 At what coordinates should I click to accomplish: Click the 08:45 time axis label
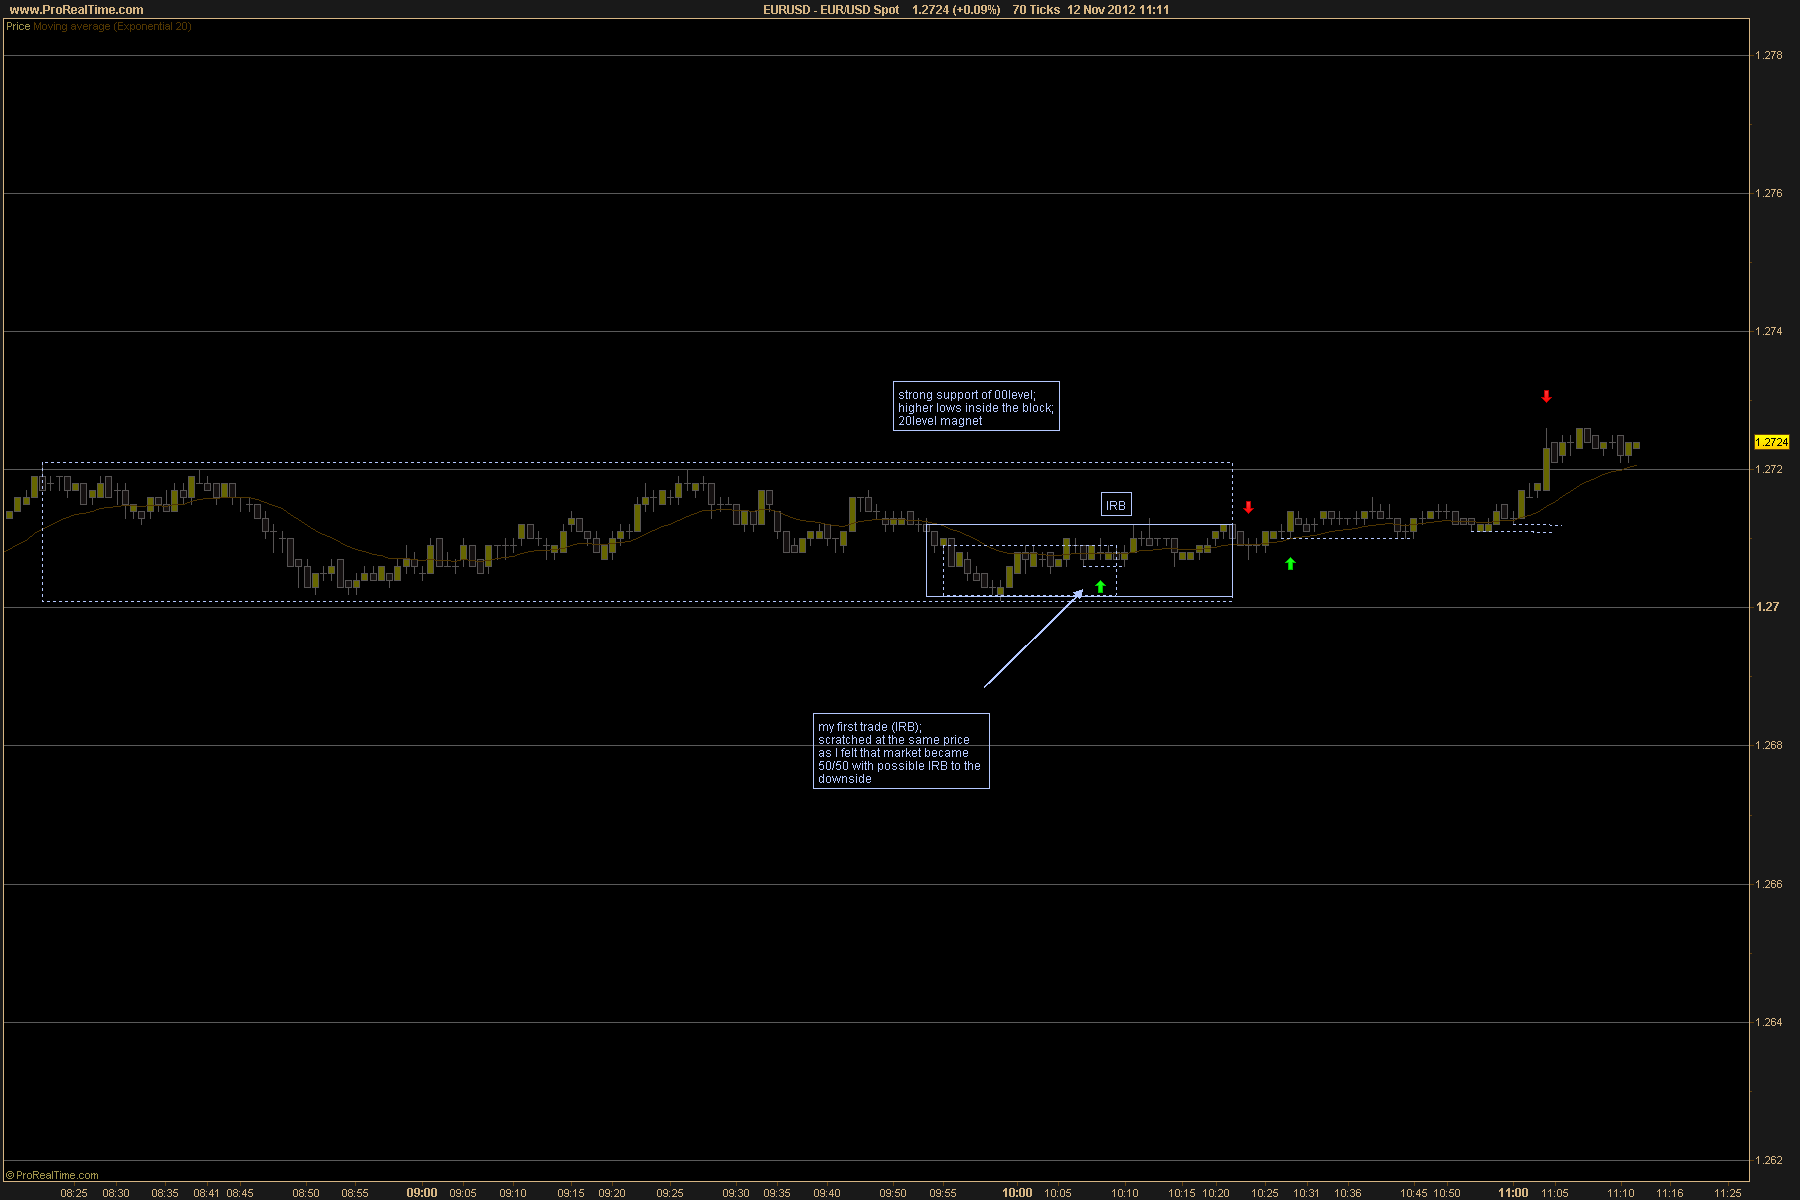click(240, 1193)
